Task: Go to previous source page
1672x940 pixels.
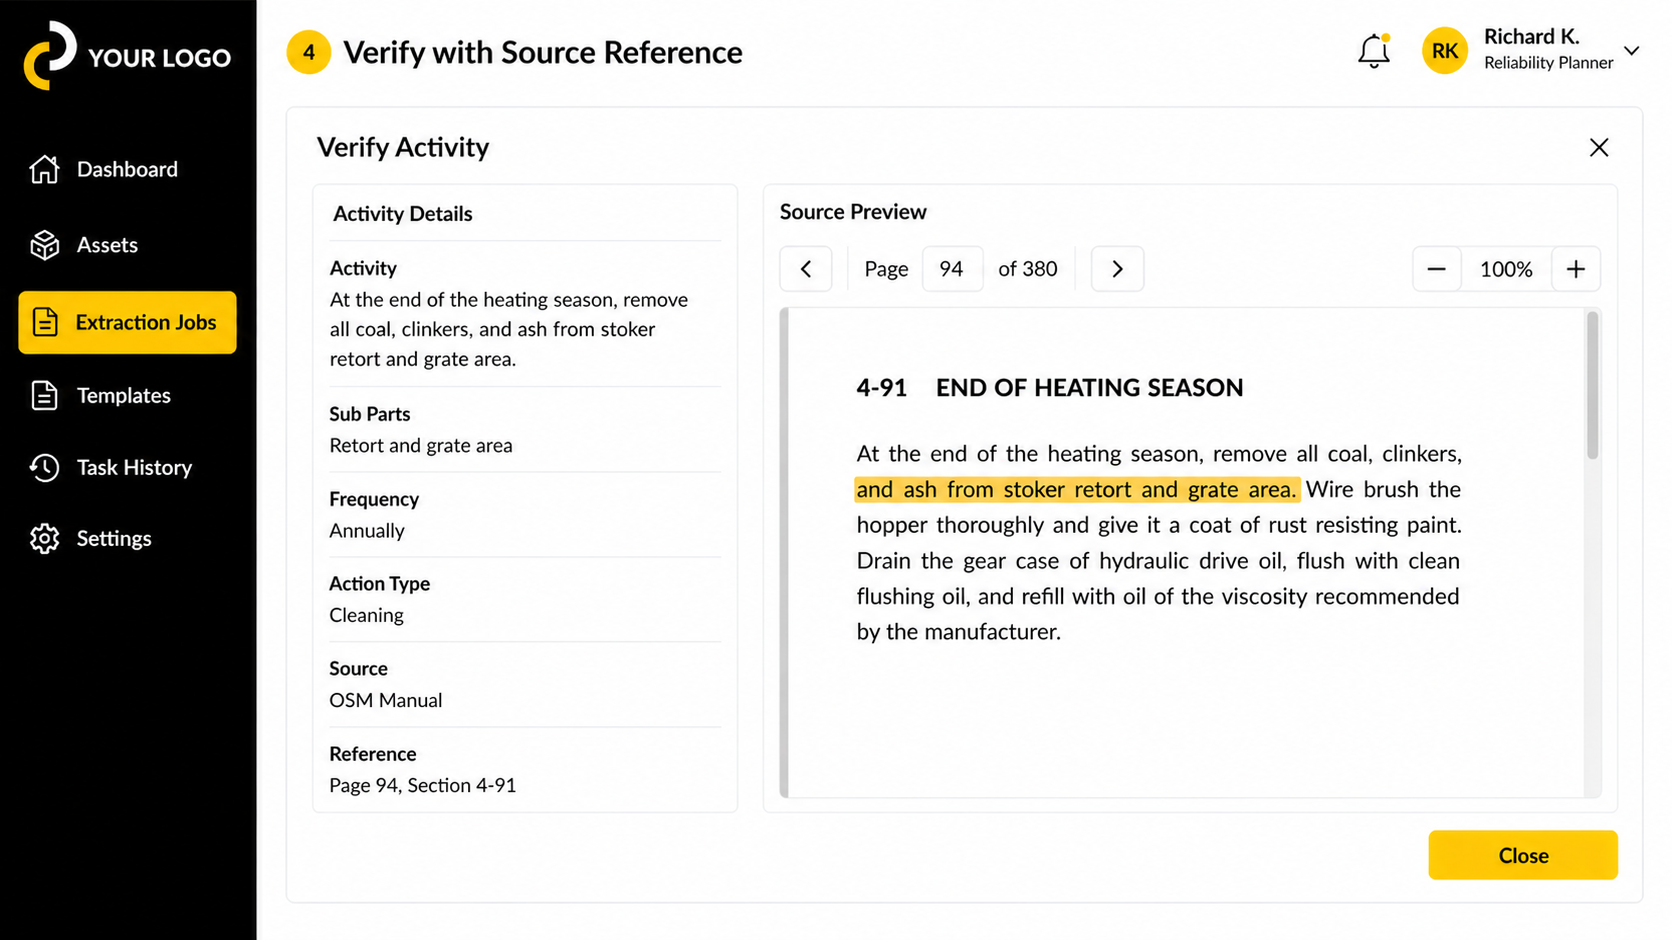Action: coord(806,269)
